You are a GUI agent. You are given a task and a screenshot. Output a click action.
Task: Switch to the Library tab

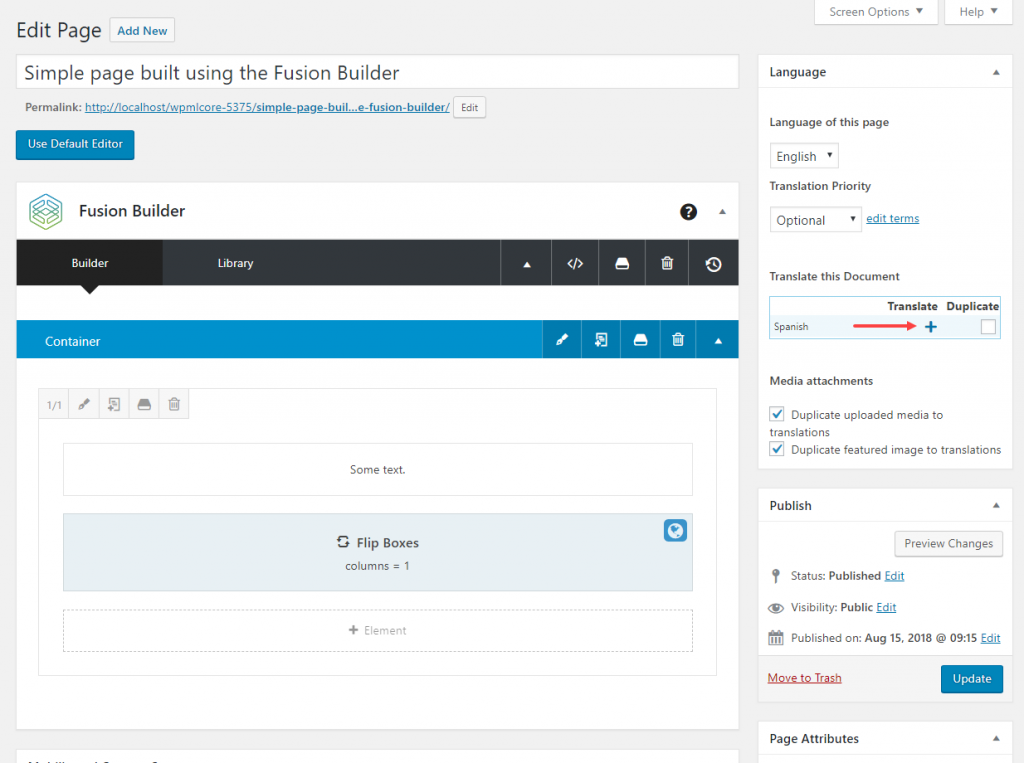(x=235, y=263)
